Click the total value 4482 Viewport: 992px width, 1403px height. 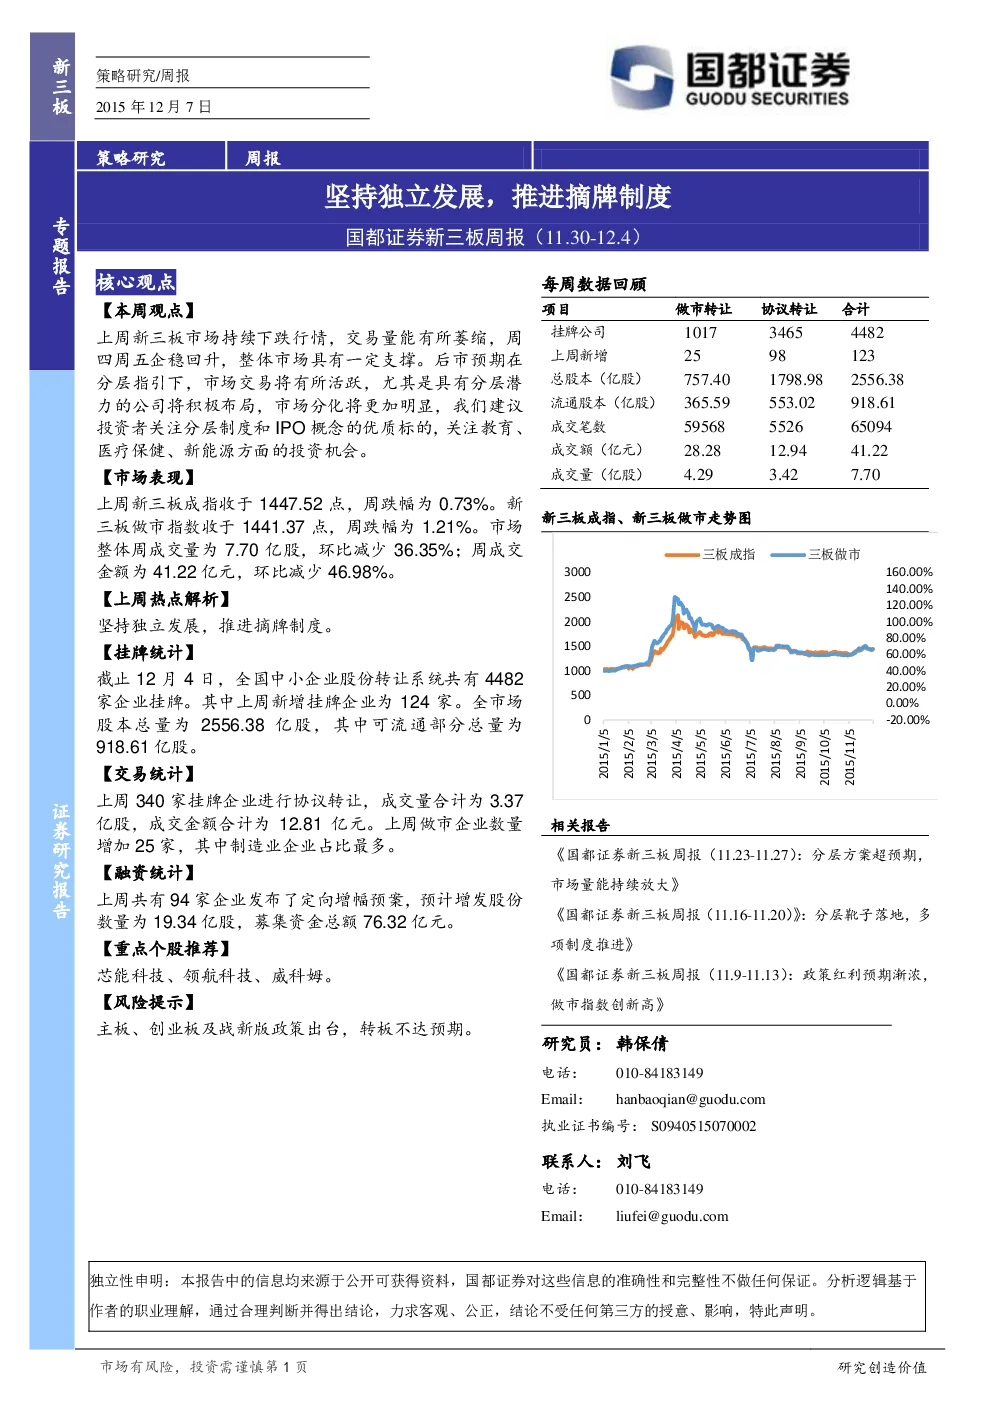click(x=867, y=333)
